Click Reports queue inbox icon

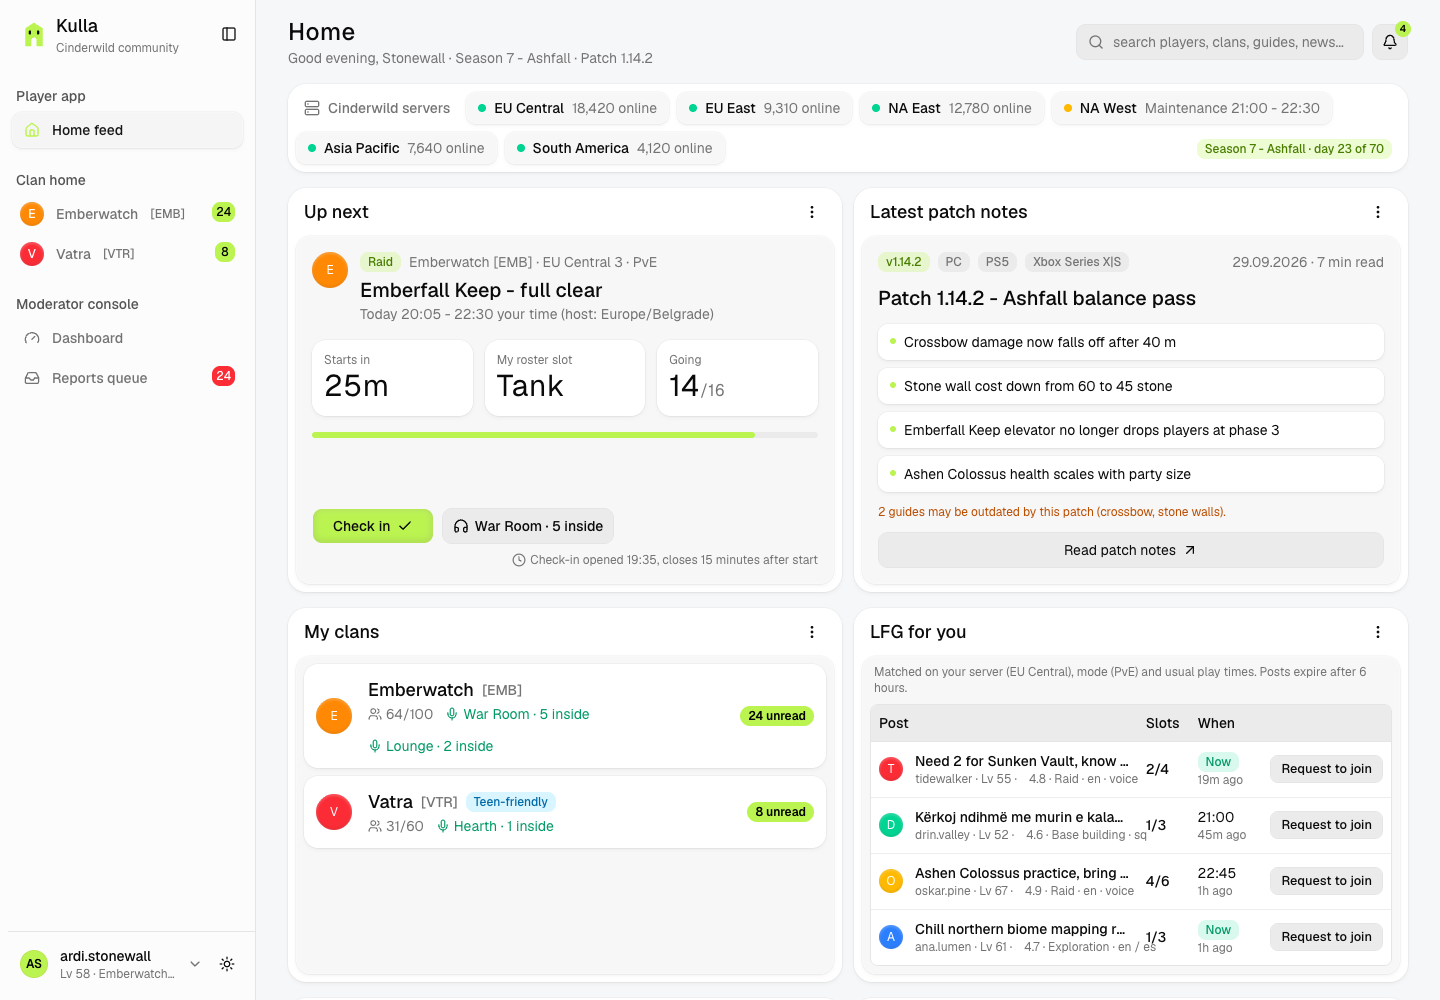pos(32,378)
